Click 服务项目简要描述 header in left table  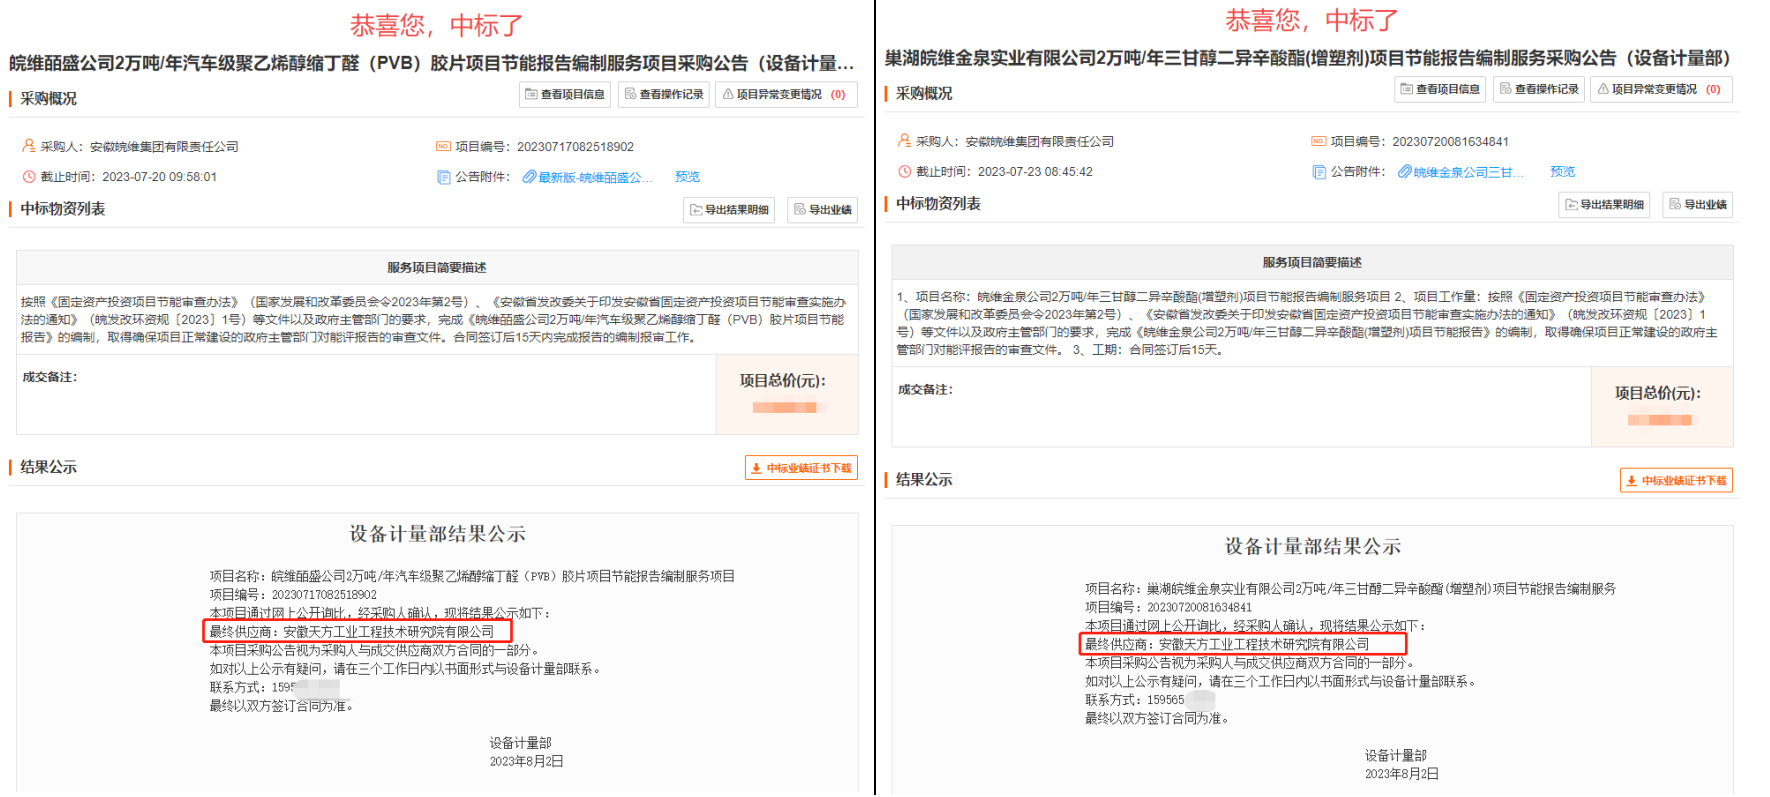tap(437, 268)
